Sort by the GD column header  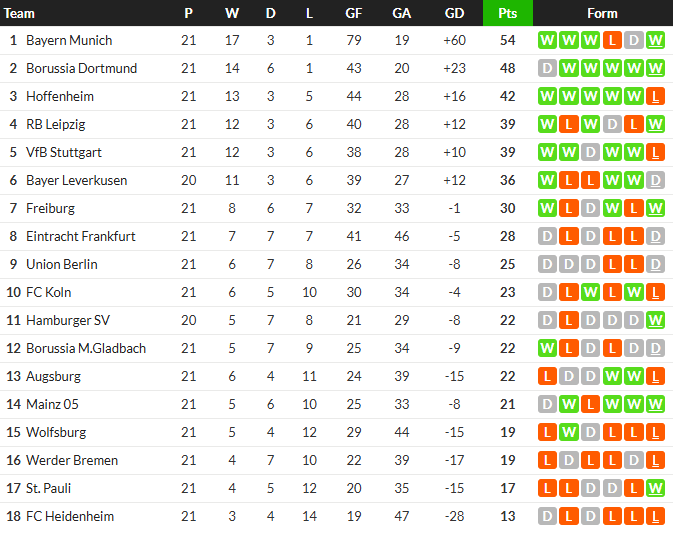454,13
